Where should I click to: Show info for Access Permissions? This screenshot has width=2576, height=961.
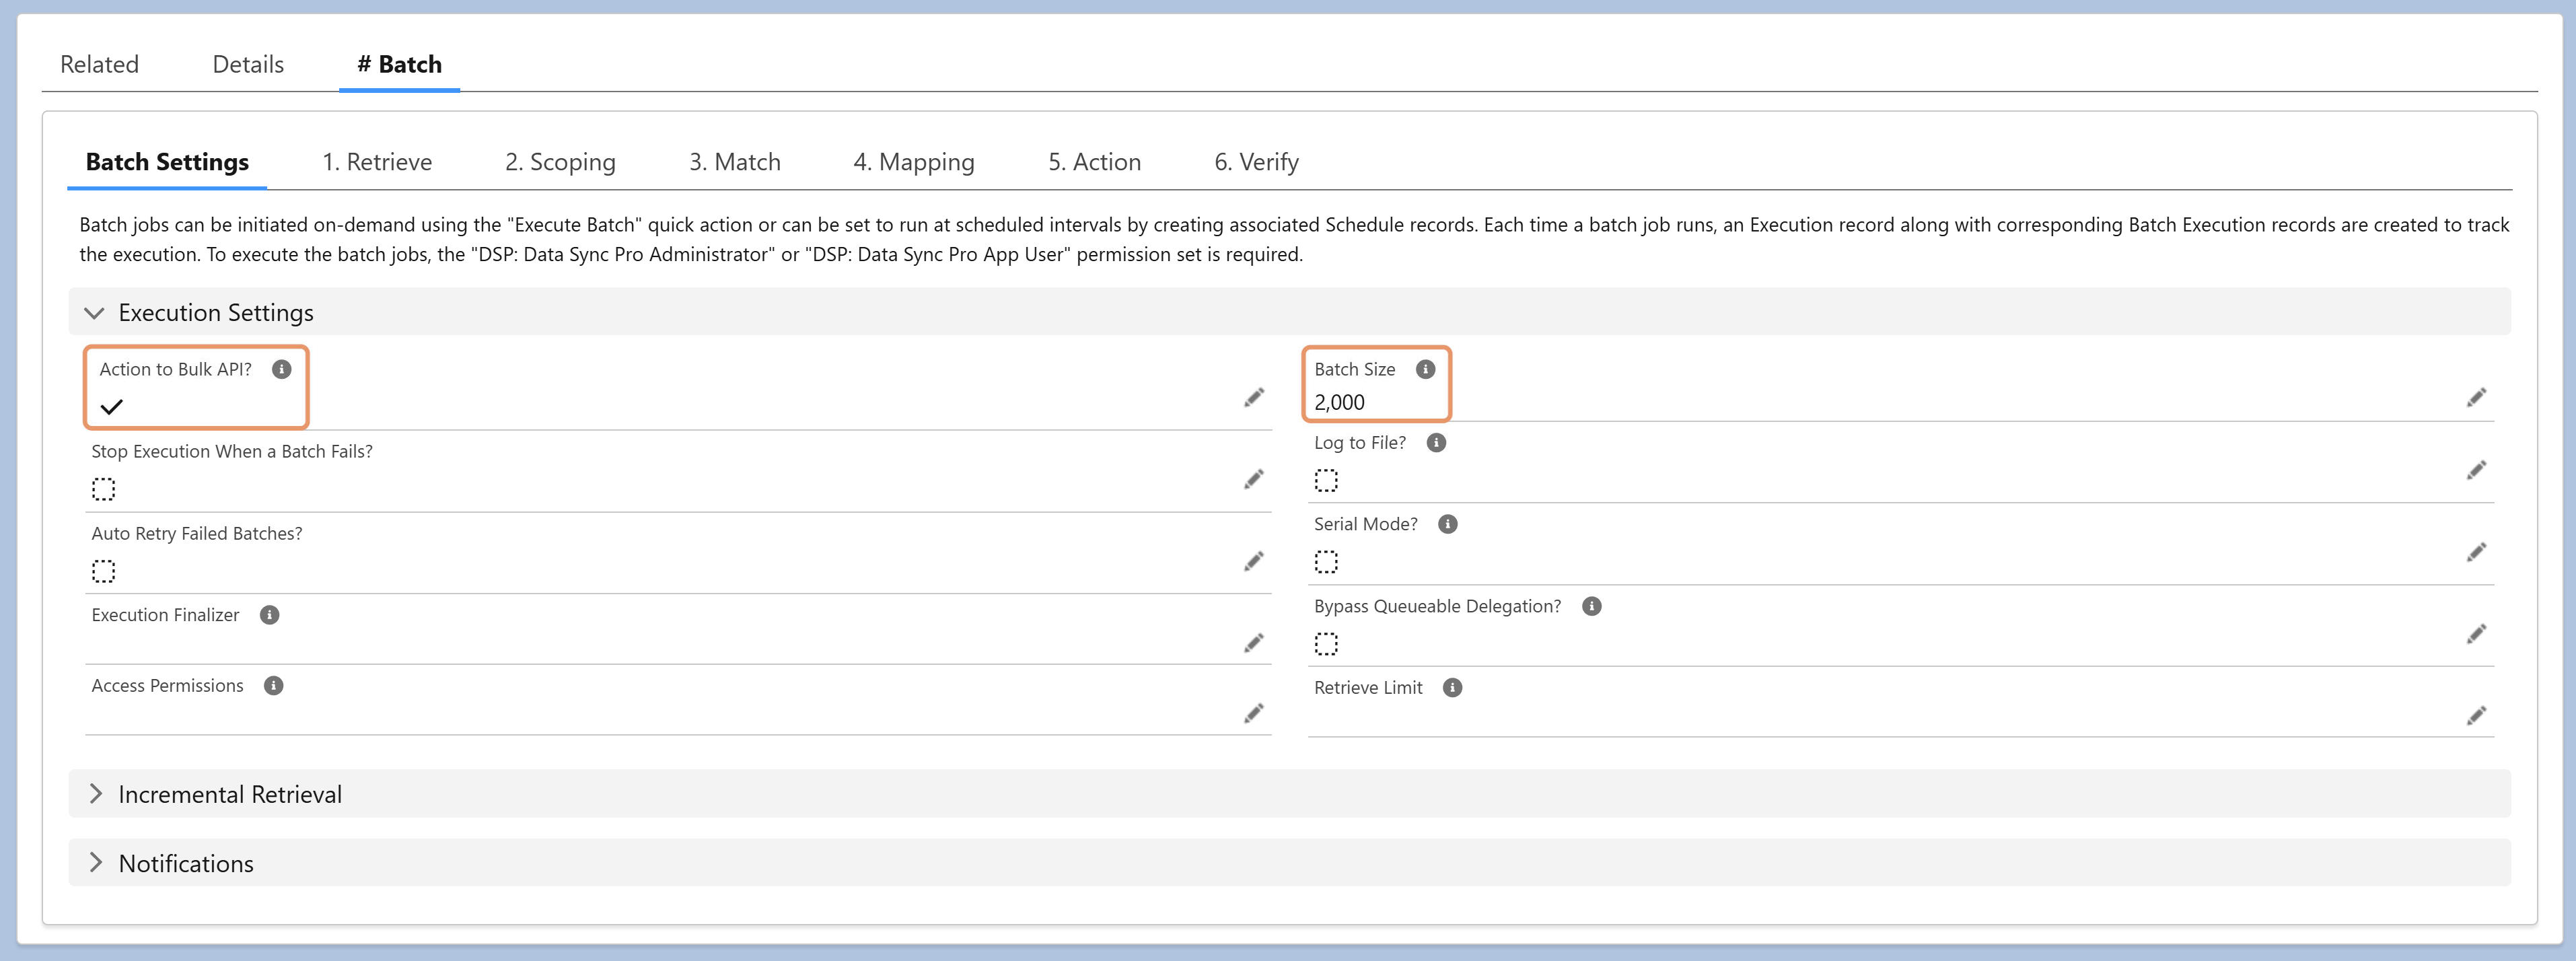pyautogui.click(x=273, y=685)
